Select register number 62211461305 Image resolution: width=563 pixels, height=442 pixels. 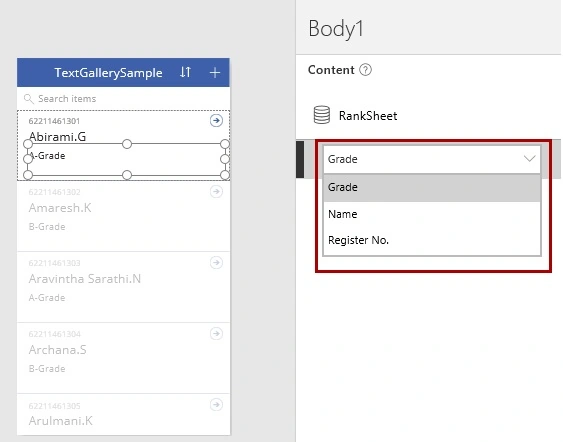tap(55, 406)
